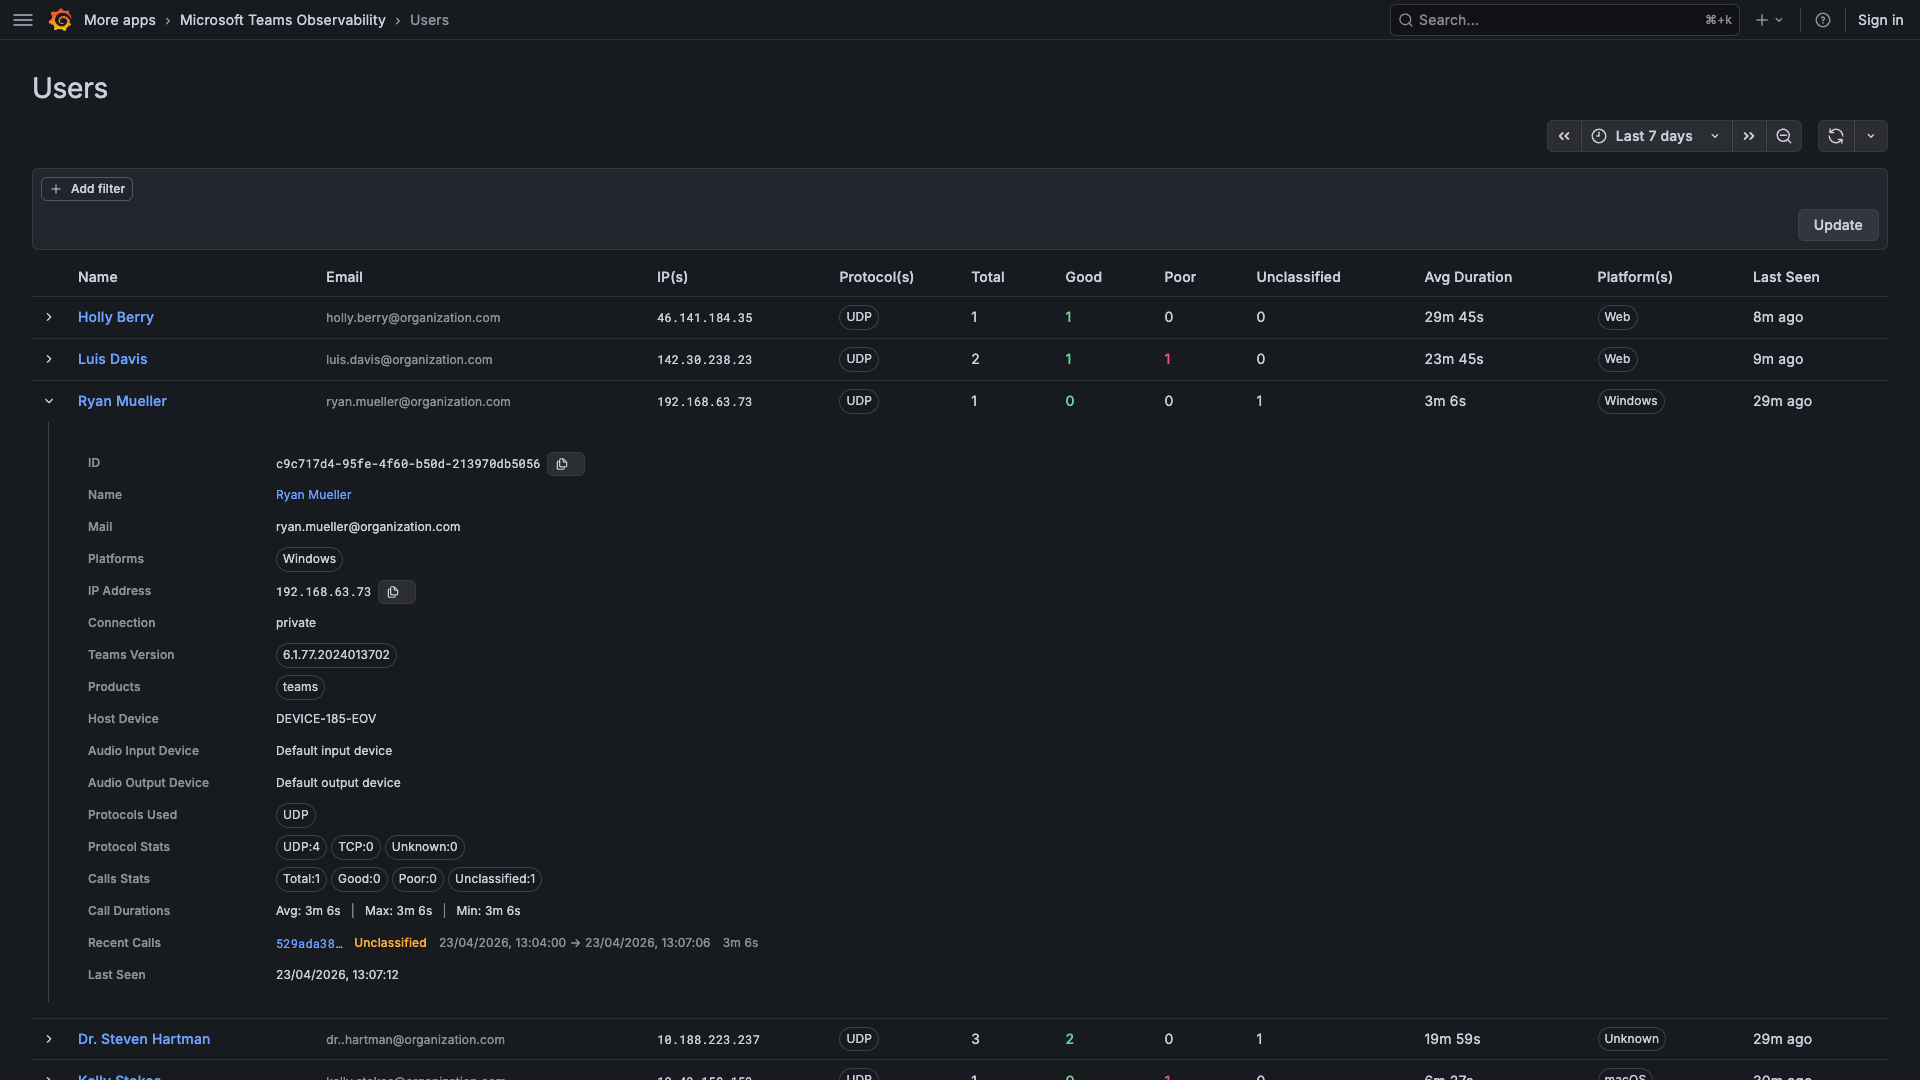Click the Grafana logo icon
The width and height of the screenshot is (1920, 1080).
pos(60,20)
